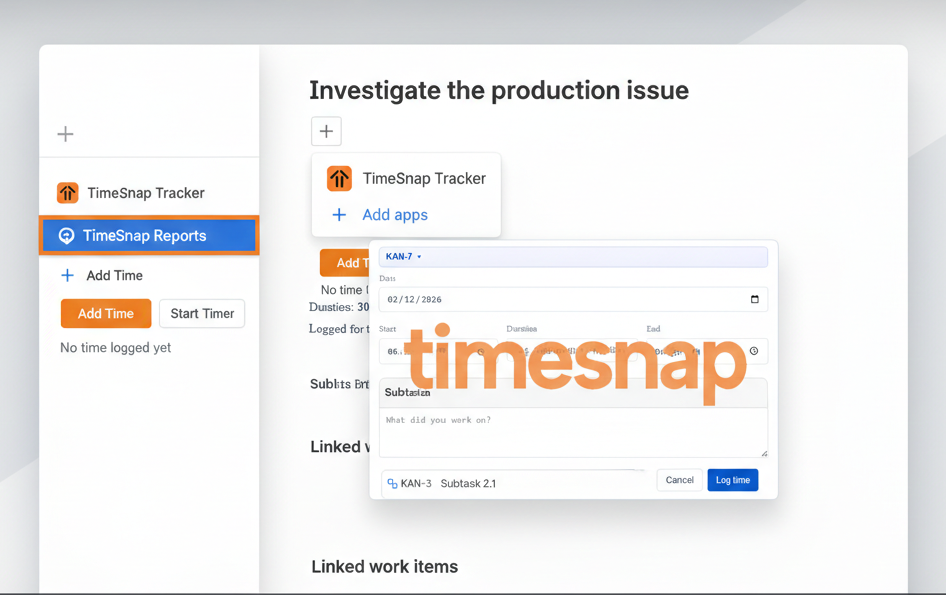This screenshot has height=595, width=946.
Task: Click the Date field showing 02/12/2026
Action: pyautogui.click(x=560, y=299)
